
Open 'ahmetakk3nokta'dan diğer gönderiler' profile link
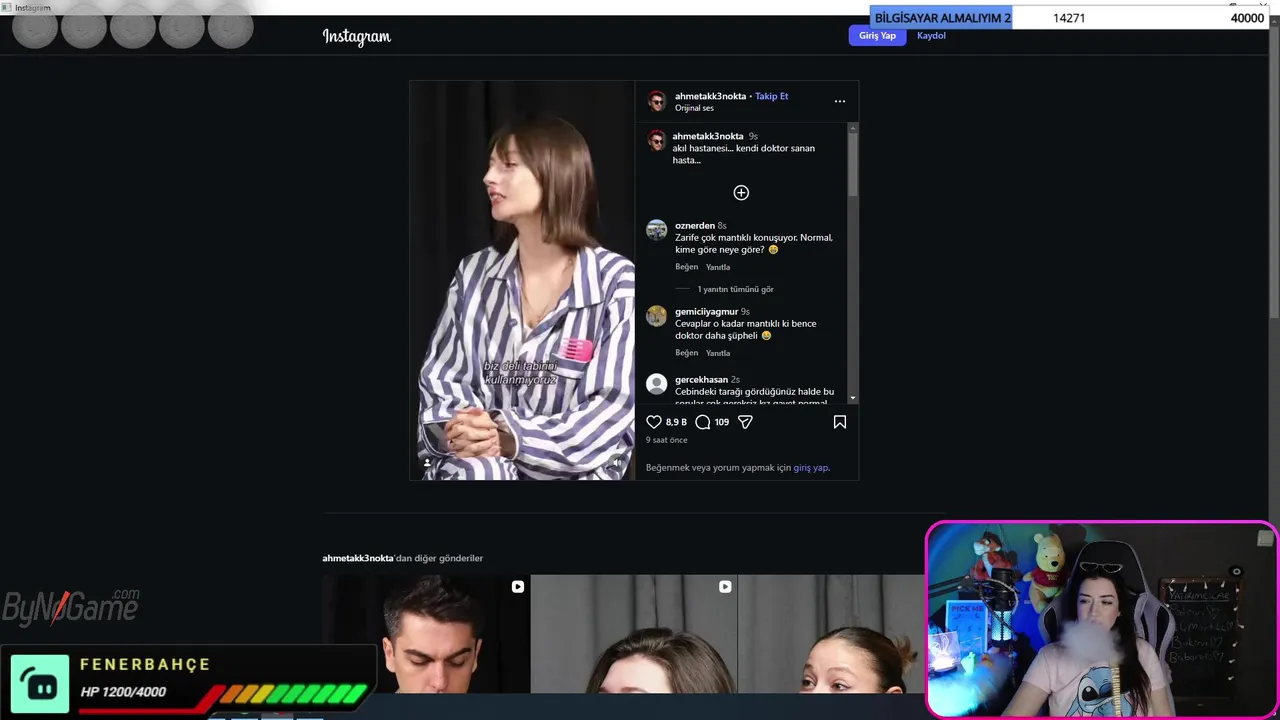point(358,558)
